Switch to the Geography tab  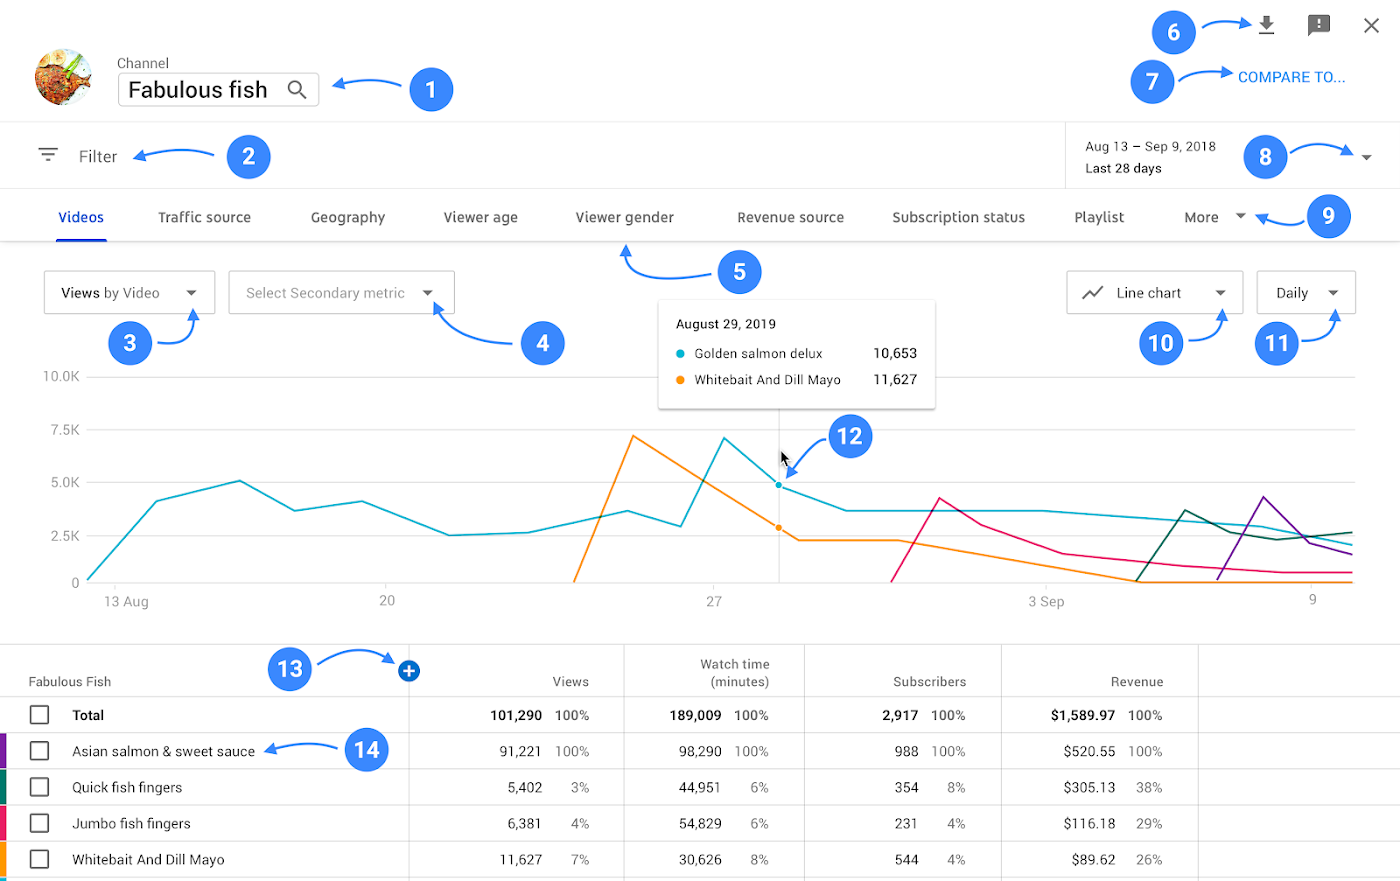[x=347, y=217]
